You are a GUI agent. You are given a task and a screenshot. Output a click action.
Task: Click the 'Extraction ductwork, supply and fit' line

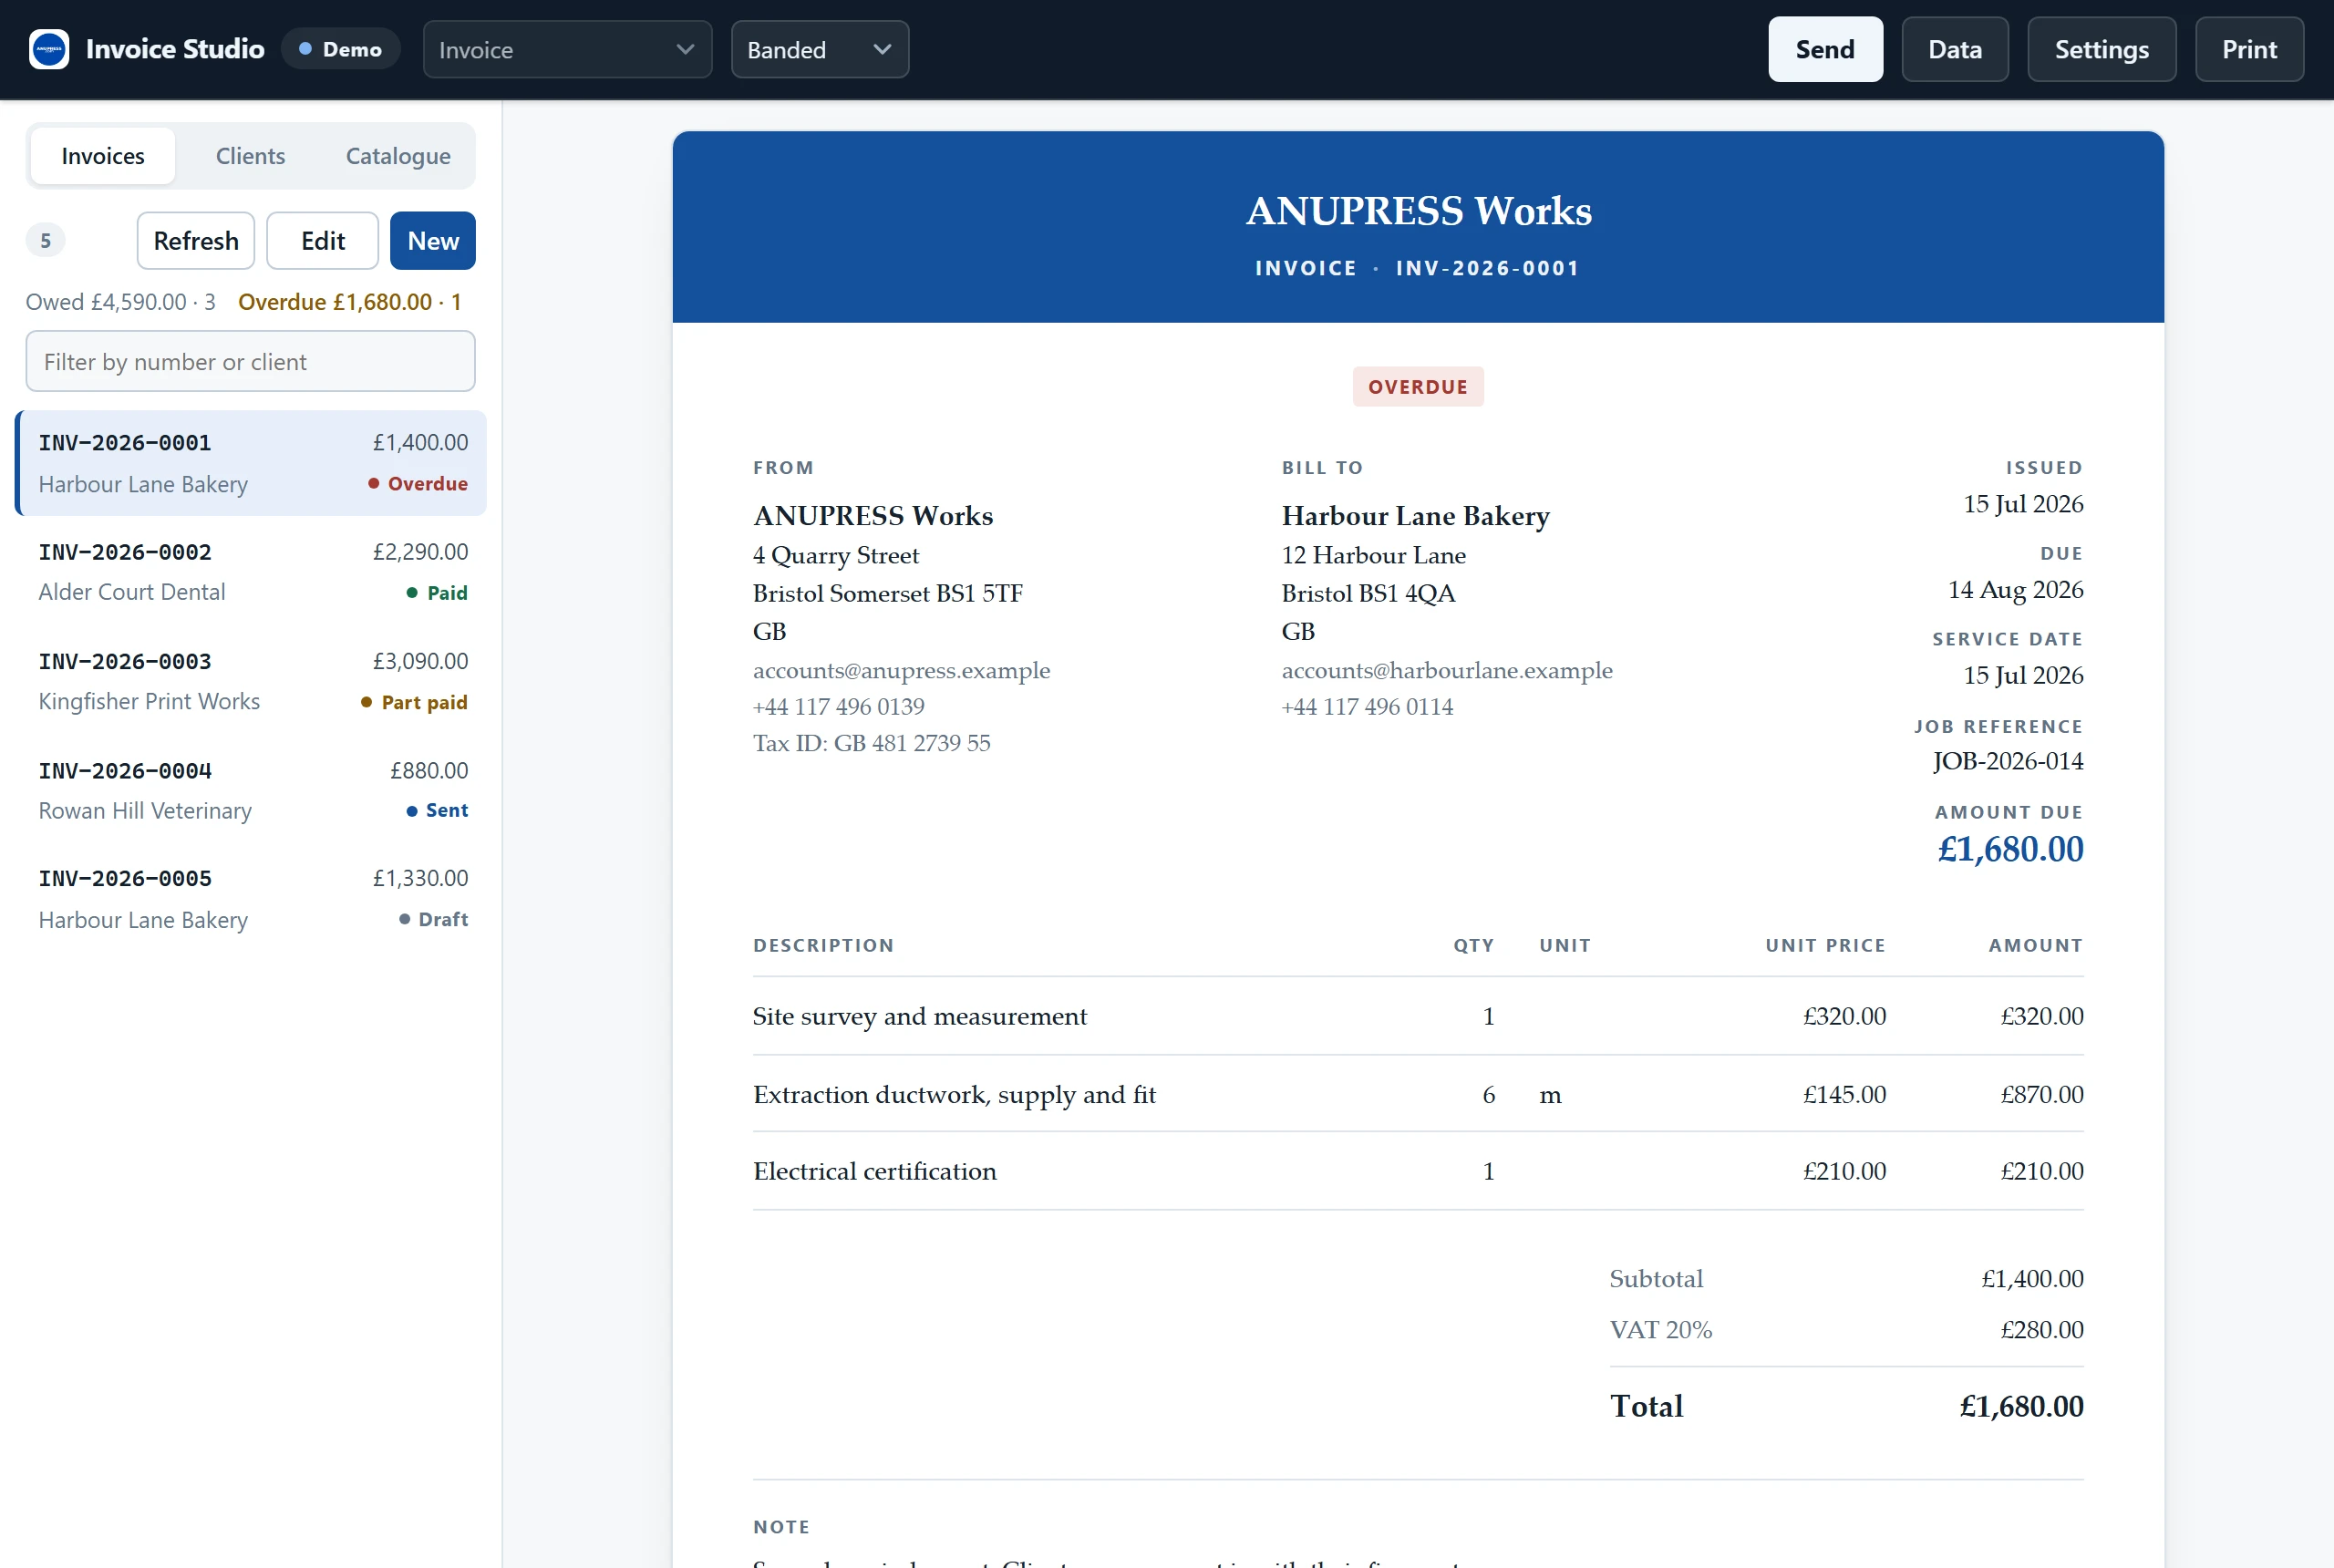(x=954, y=1095)
